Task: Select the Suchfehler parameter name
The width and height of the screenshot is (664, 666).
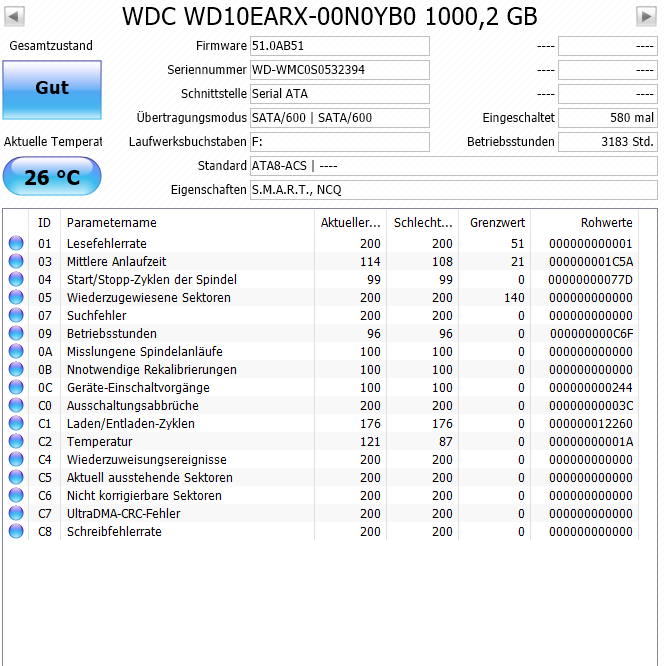Action: click(96, 315)
